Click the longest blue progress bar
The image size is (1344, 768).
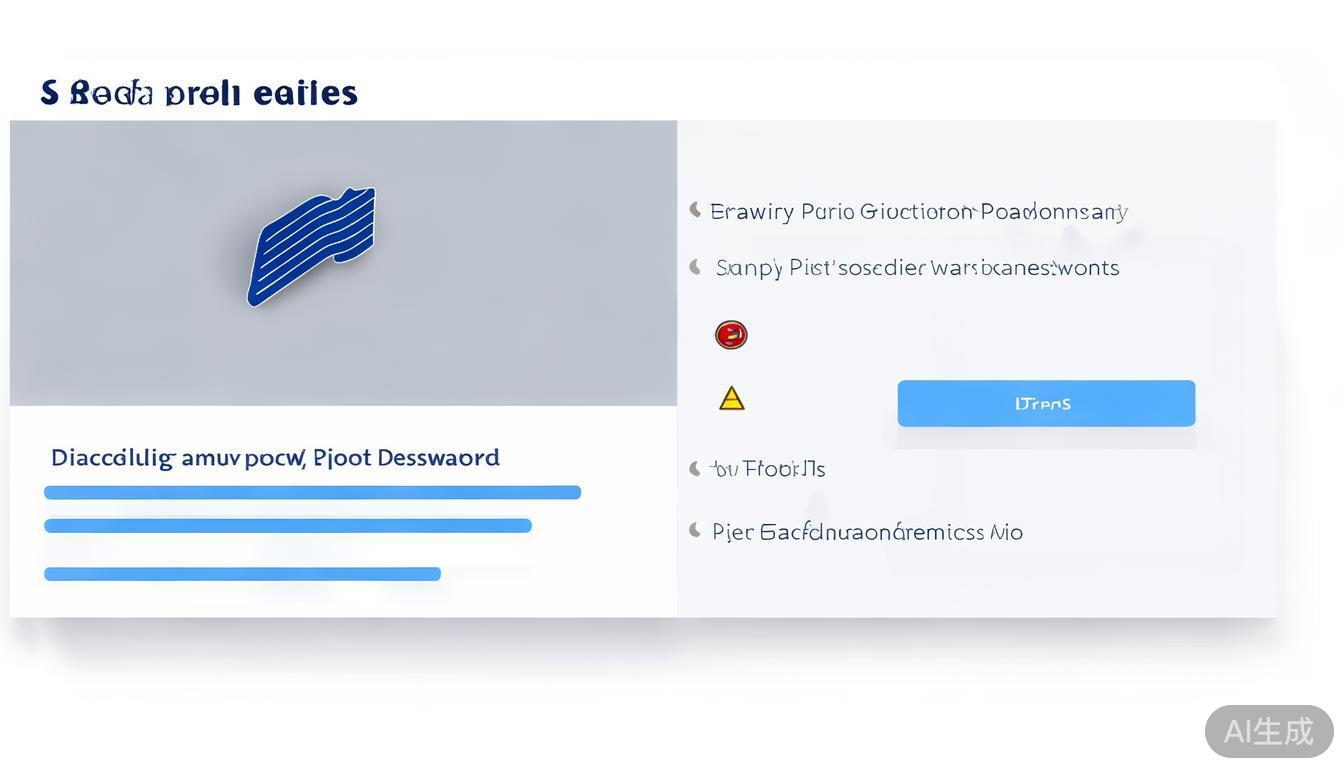pyautogui.click(x=312, y=492)
